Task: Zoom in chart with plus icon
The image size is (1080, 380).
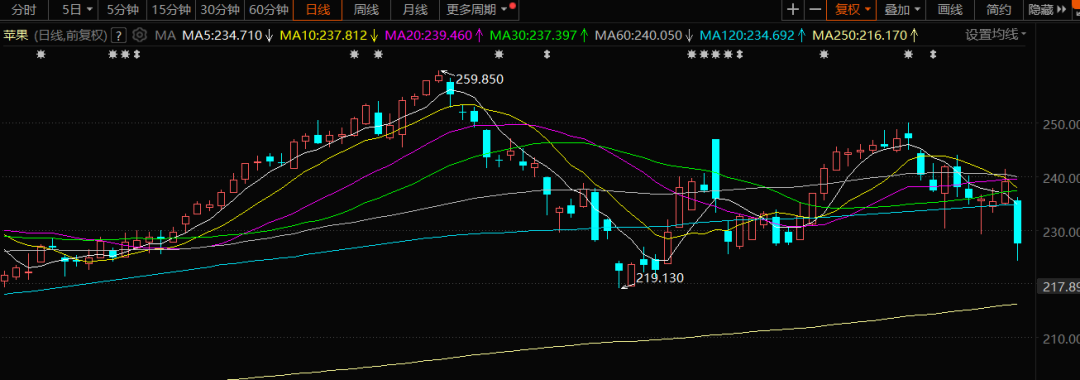Action: pos(793,10)
